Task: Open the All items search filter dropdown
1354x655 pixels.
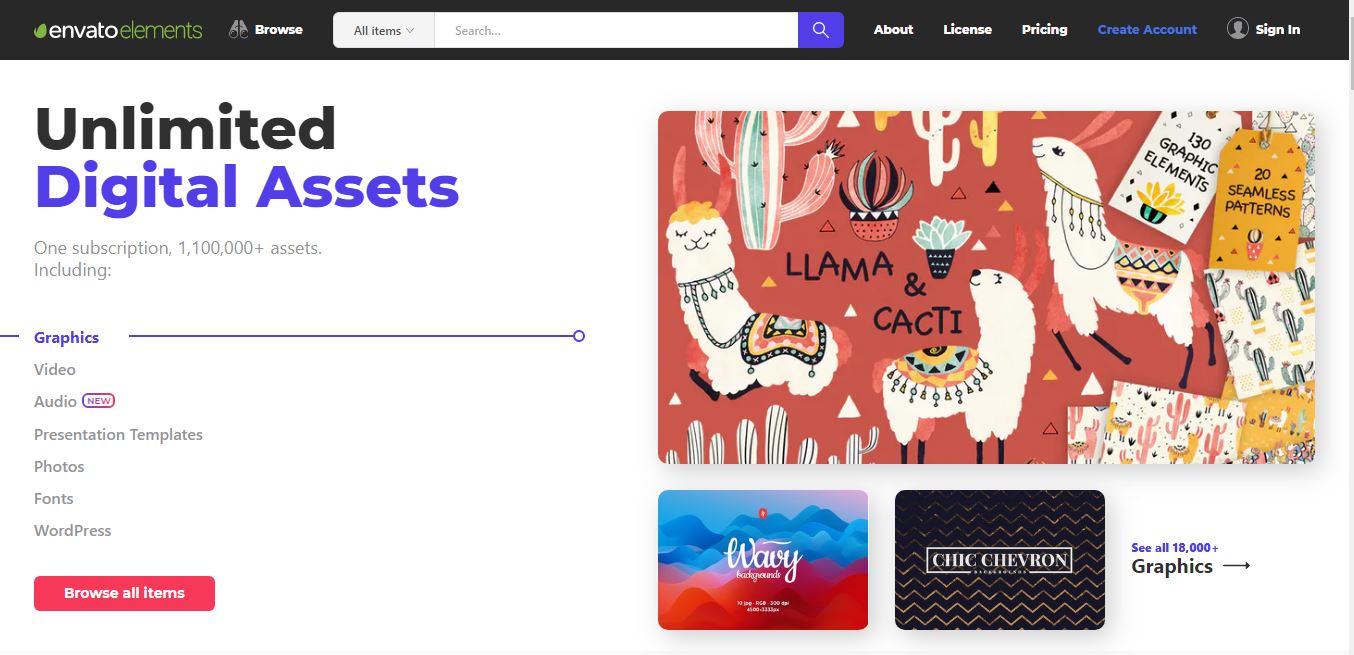Action: (x=382, y=30)
